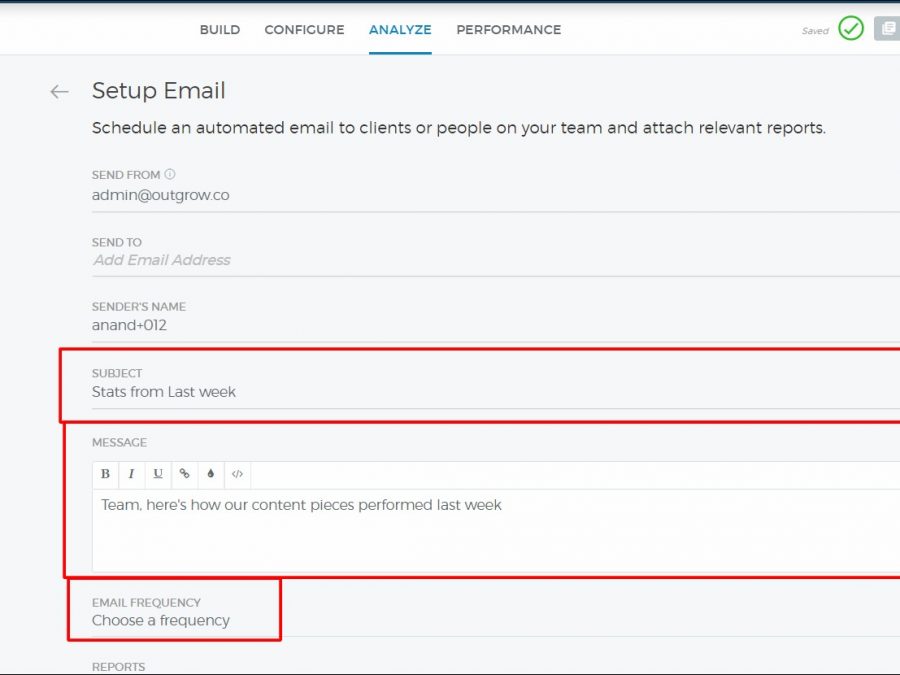
Task: Click the back arrow beside Setup Email
Action: click(59, 92)
